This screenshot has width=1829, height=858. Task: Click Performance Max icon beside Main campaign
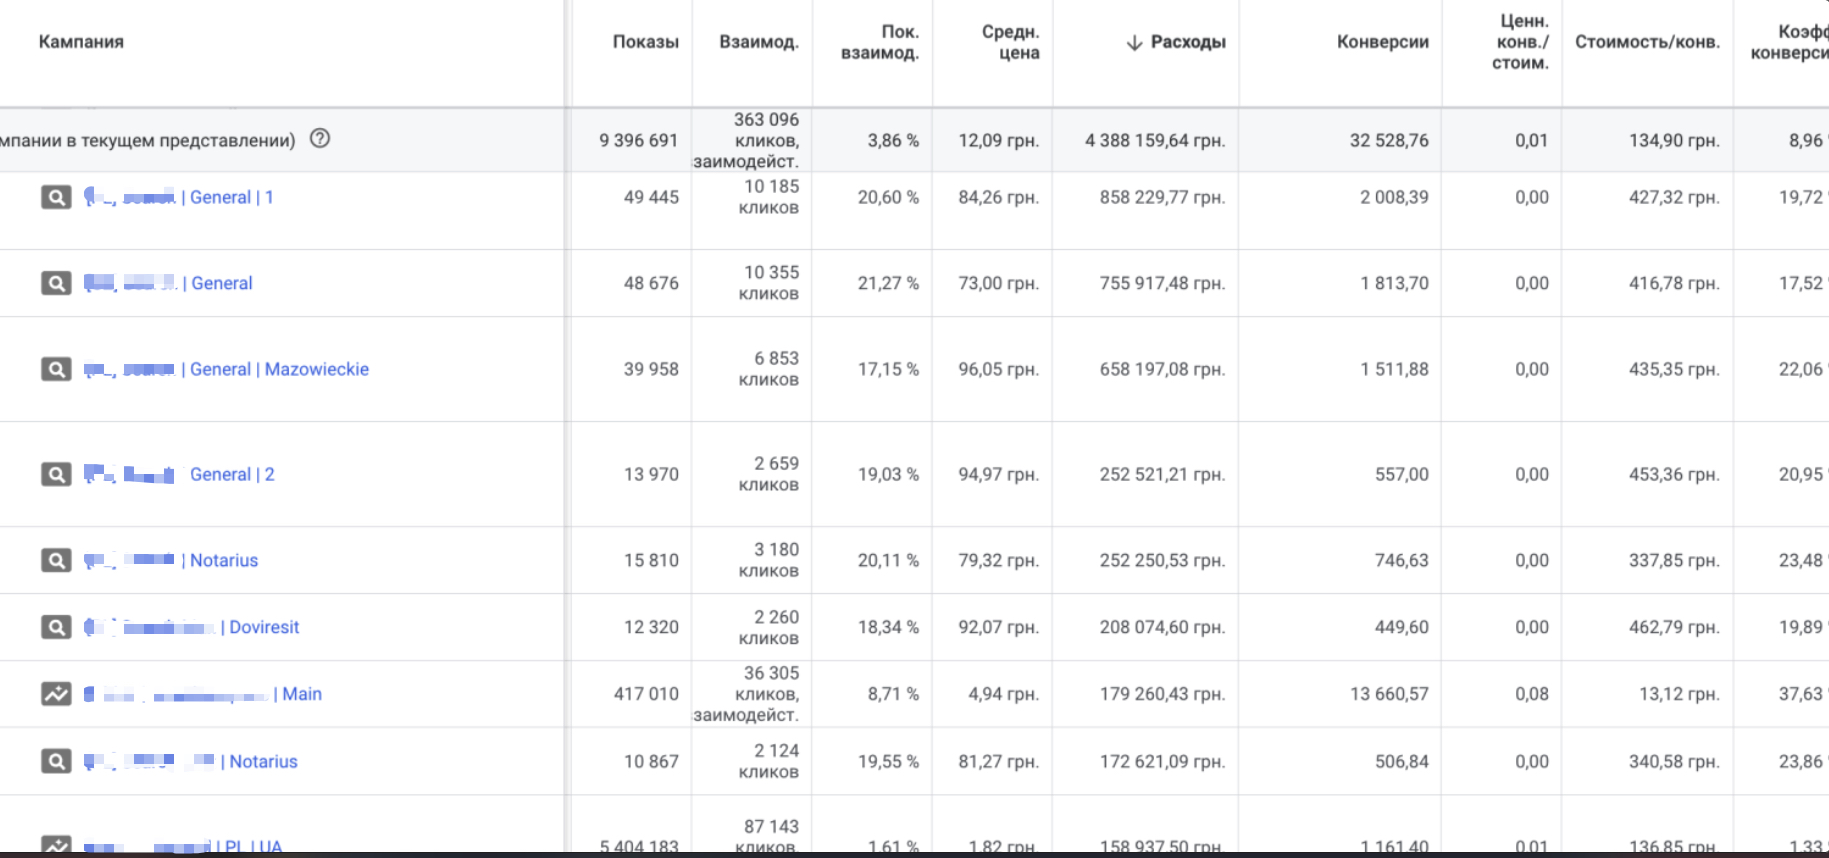coord(56,694)
